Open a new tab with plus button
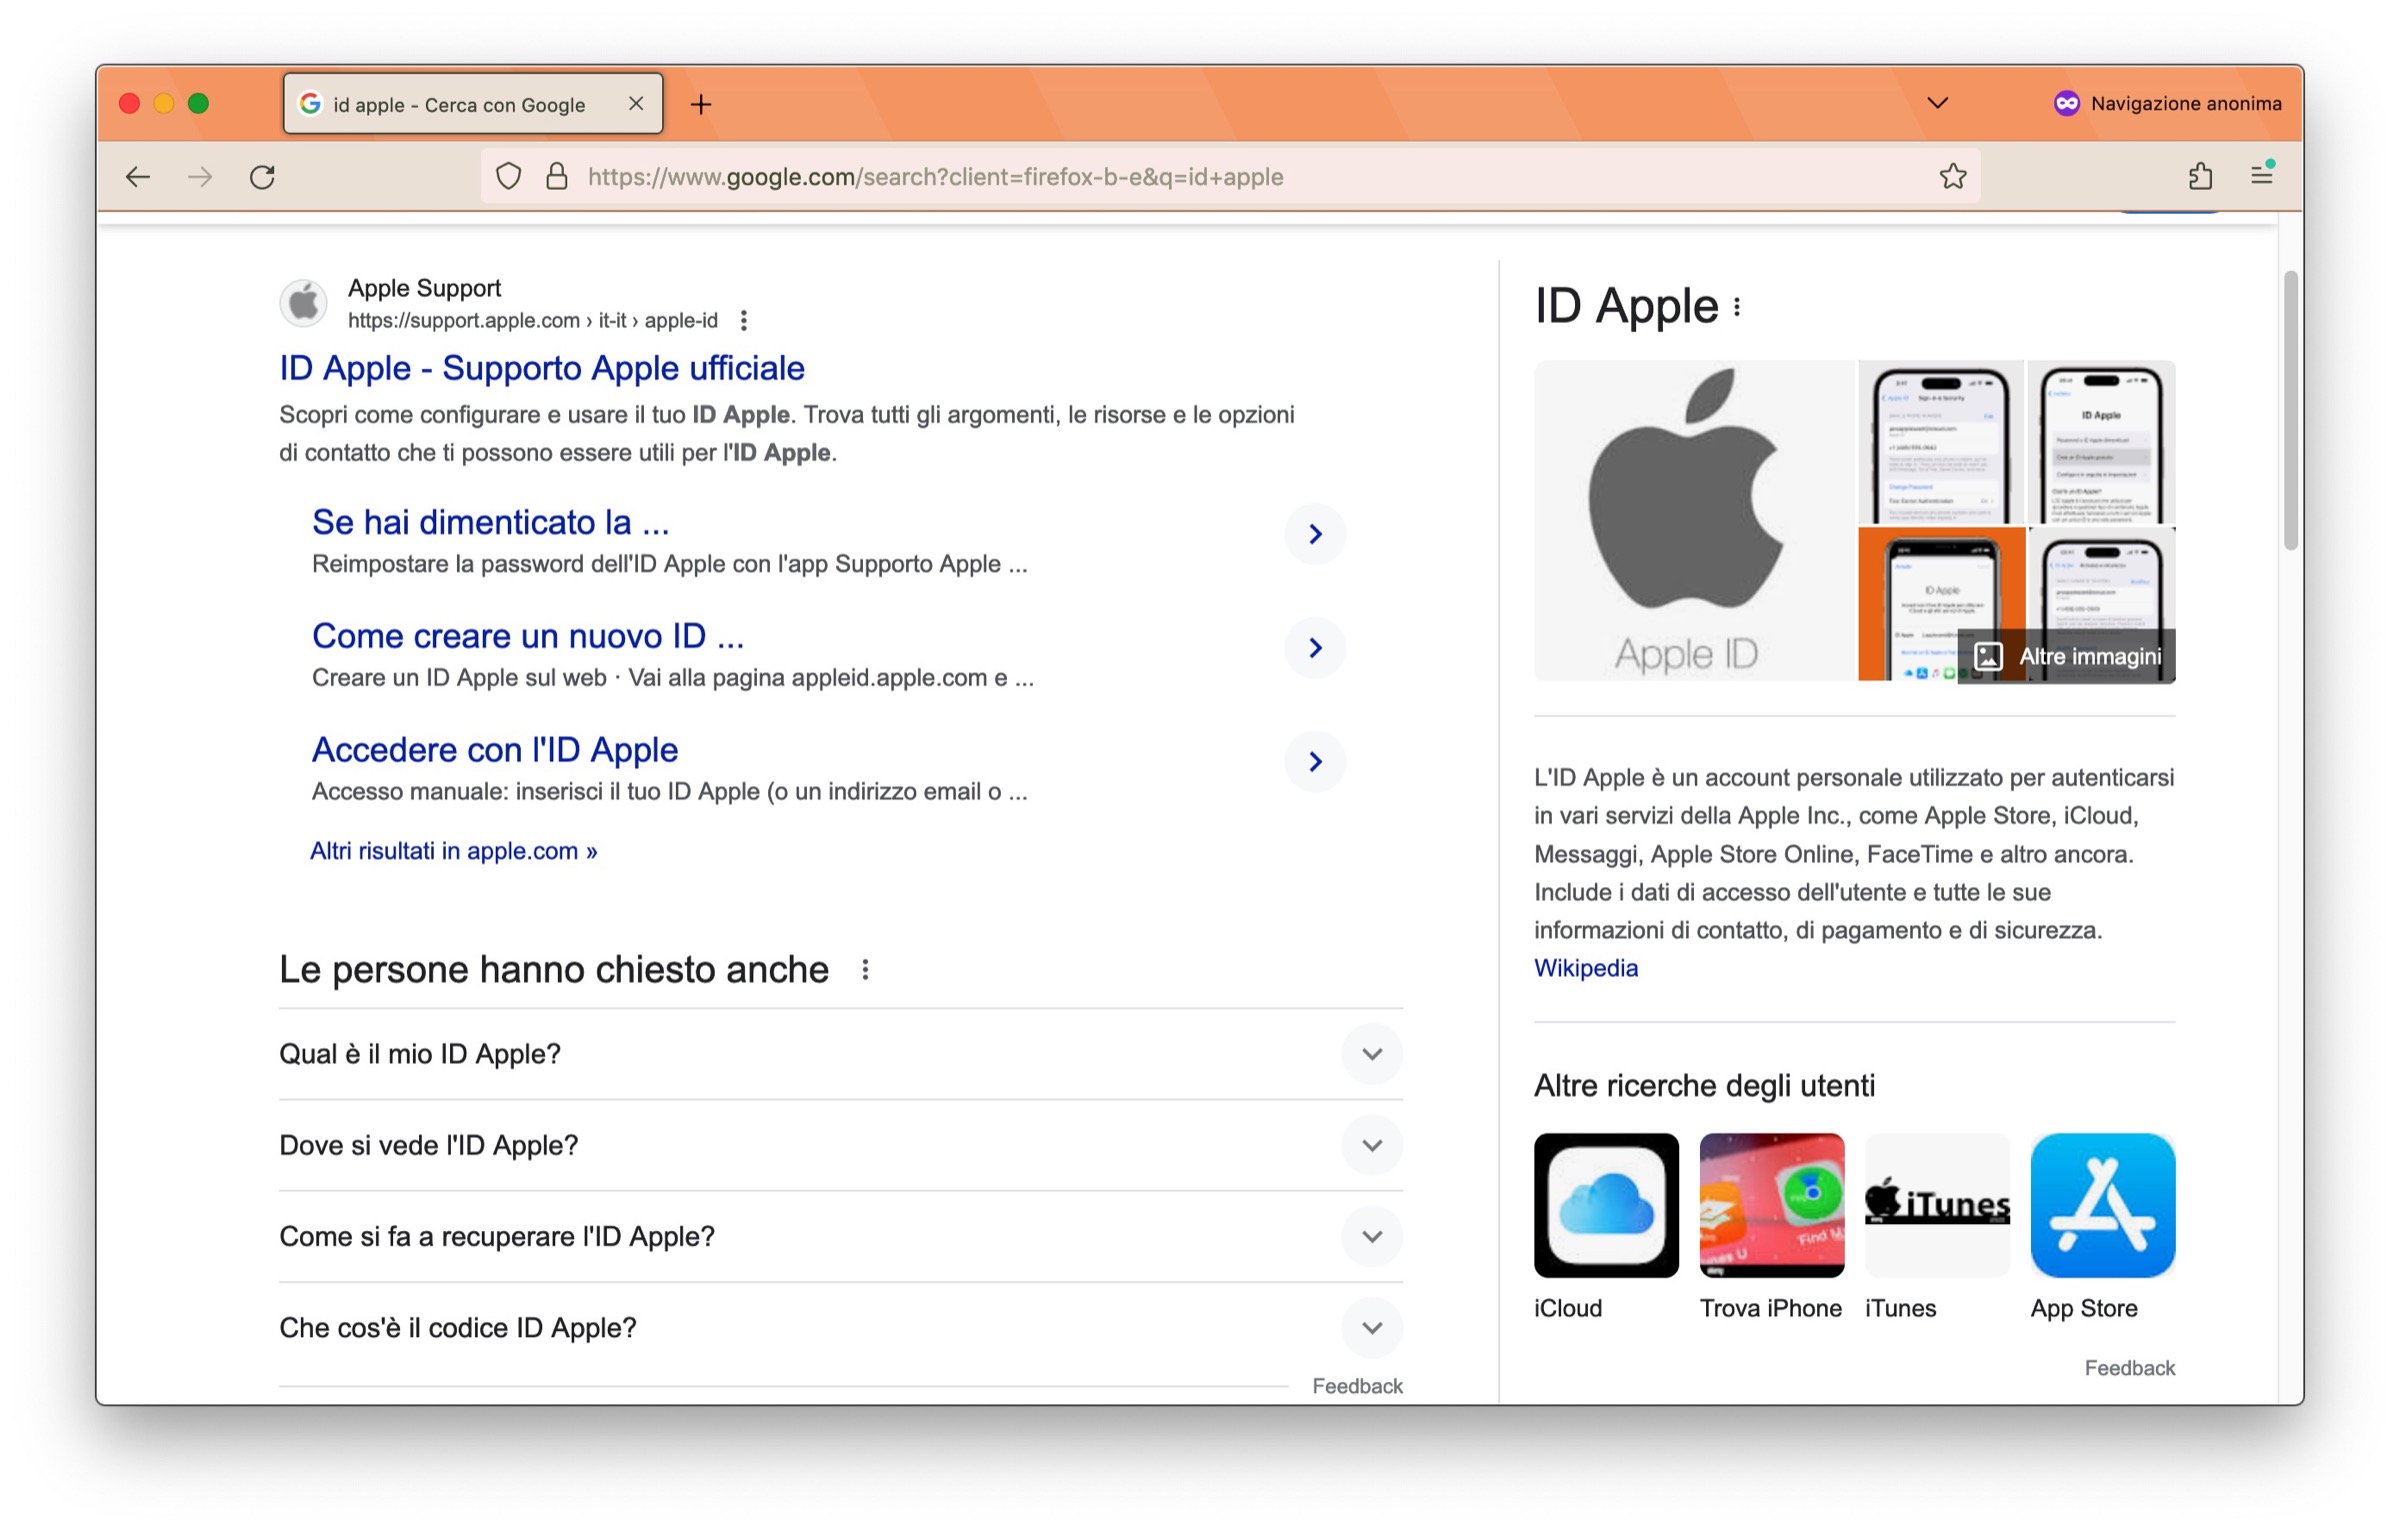This screenshot has height=1532, width=2400. (x=701, y=104)
